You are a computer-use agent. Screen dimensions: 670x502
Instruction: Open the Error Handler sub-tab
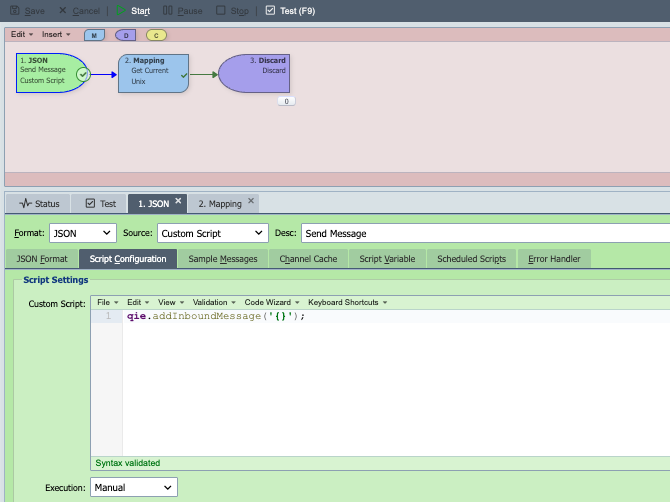[554, 259]
